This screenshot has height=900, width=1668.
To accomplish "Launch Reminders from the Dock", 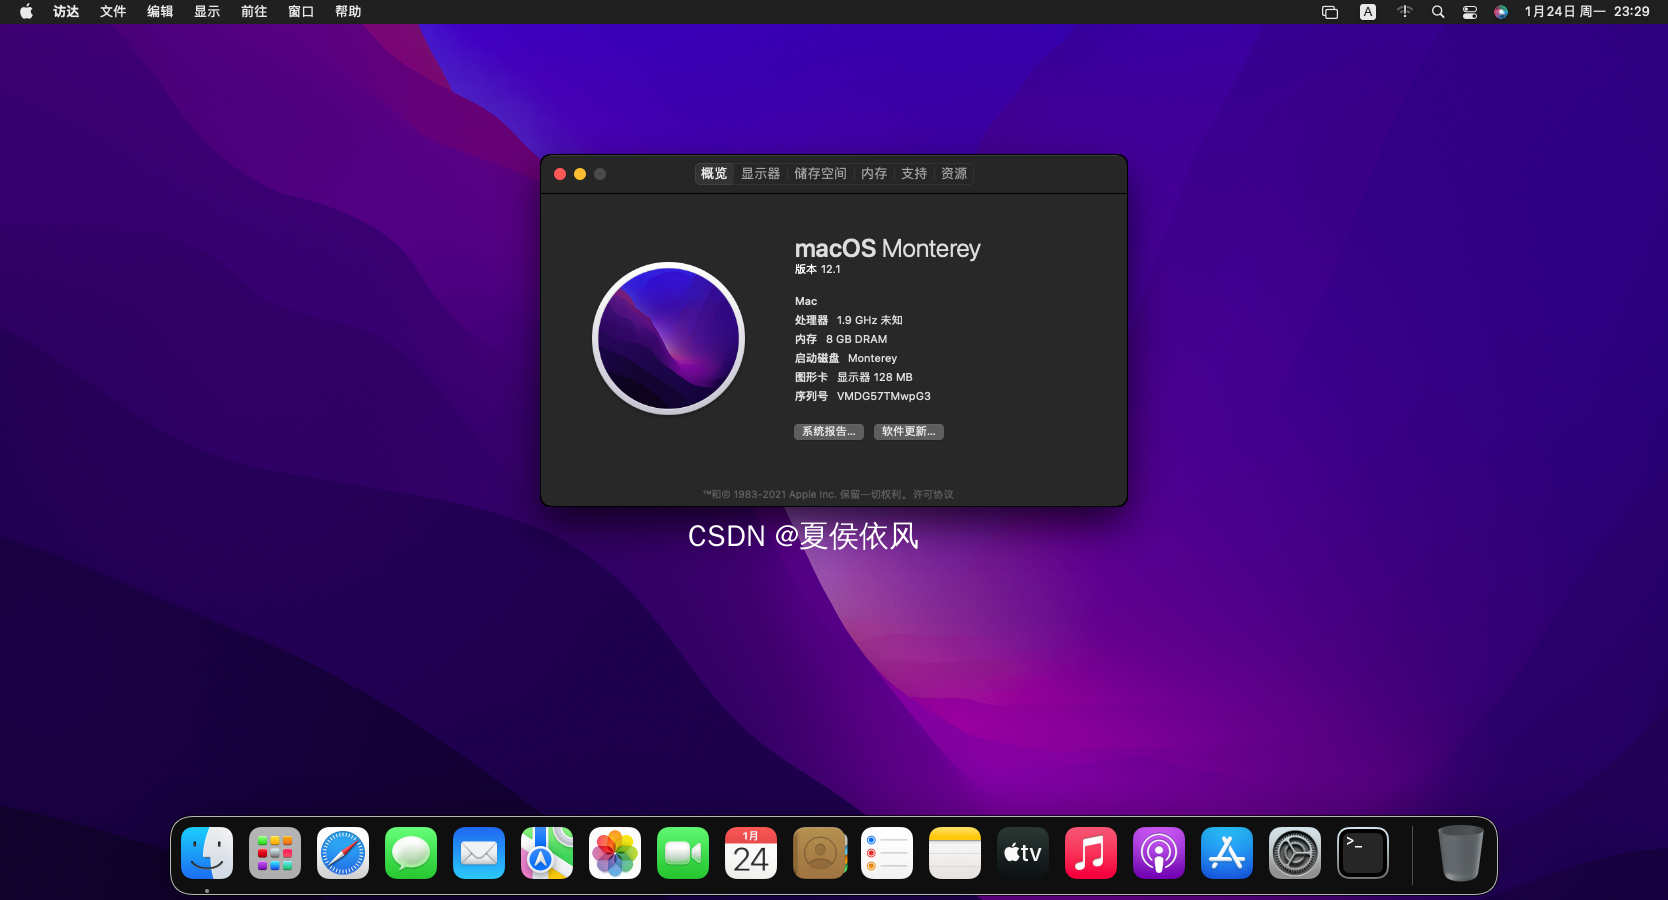I will 887,853.
